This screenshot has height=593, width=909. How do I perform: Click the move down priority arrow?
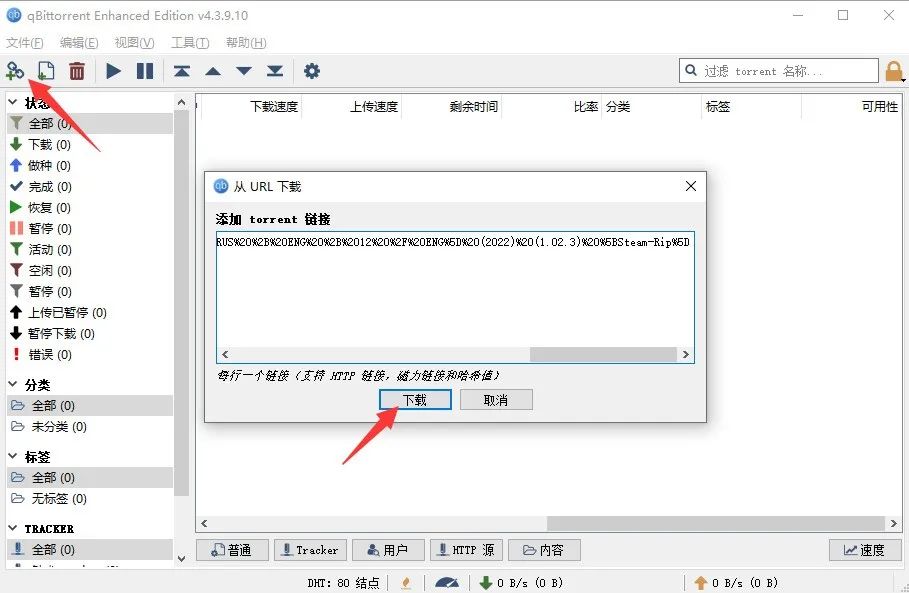point(243,71)
